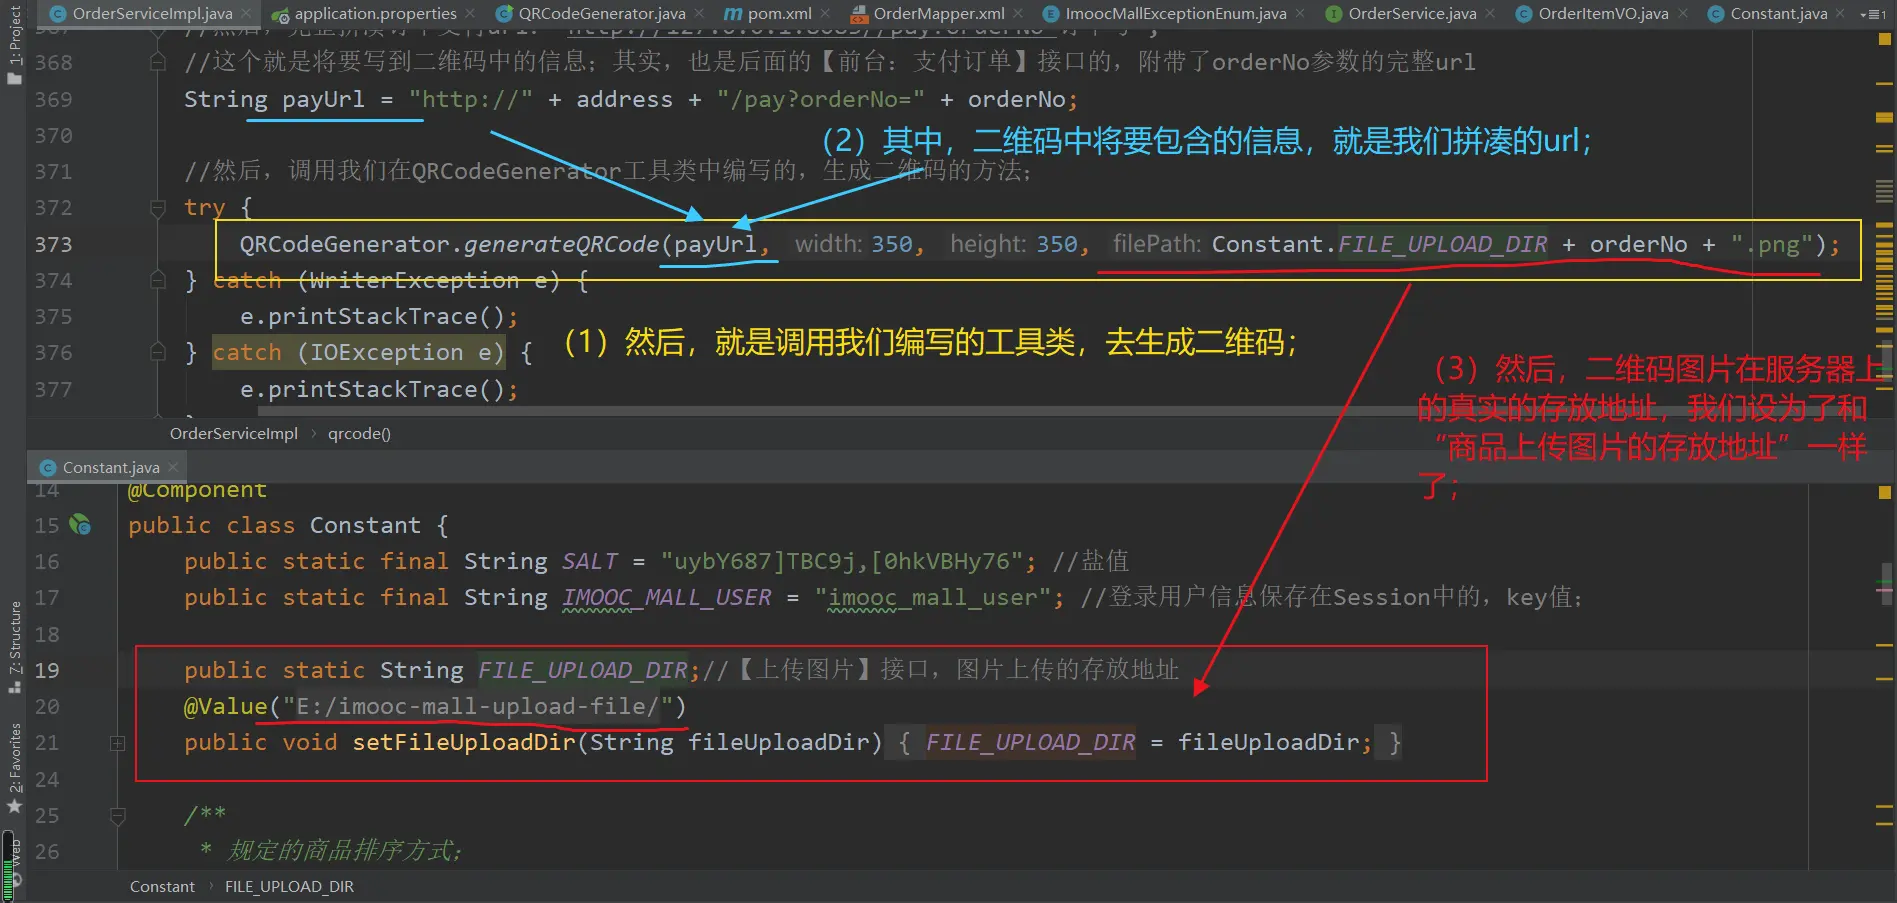Close the application.properties tab

(470, 14)
